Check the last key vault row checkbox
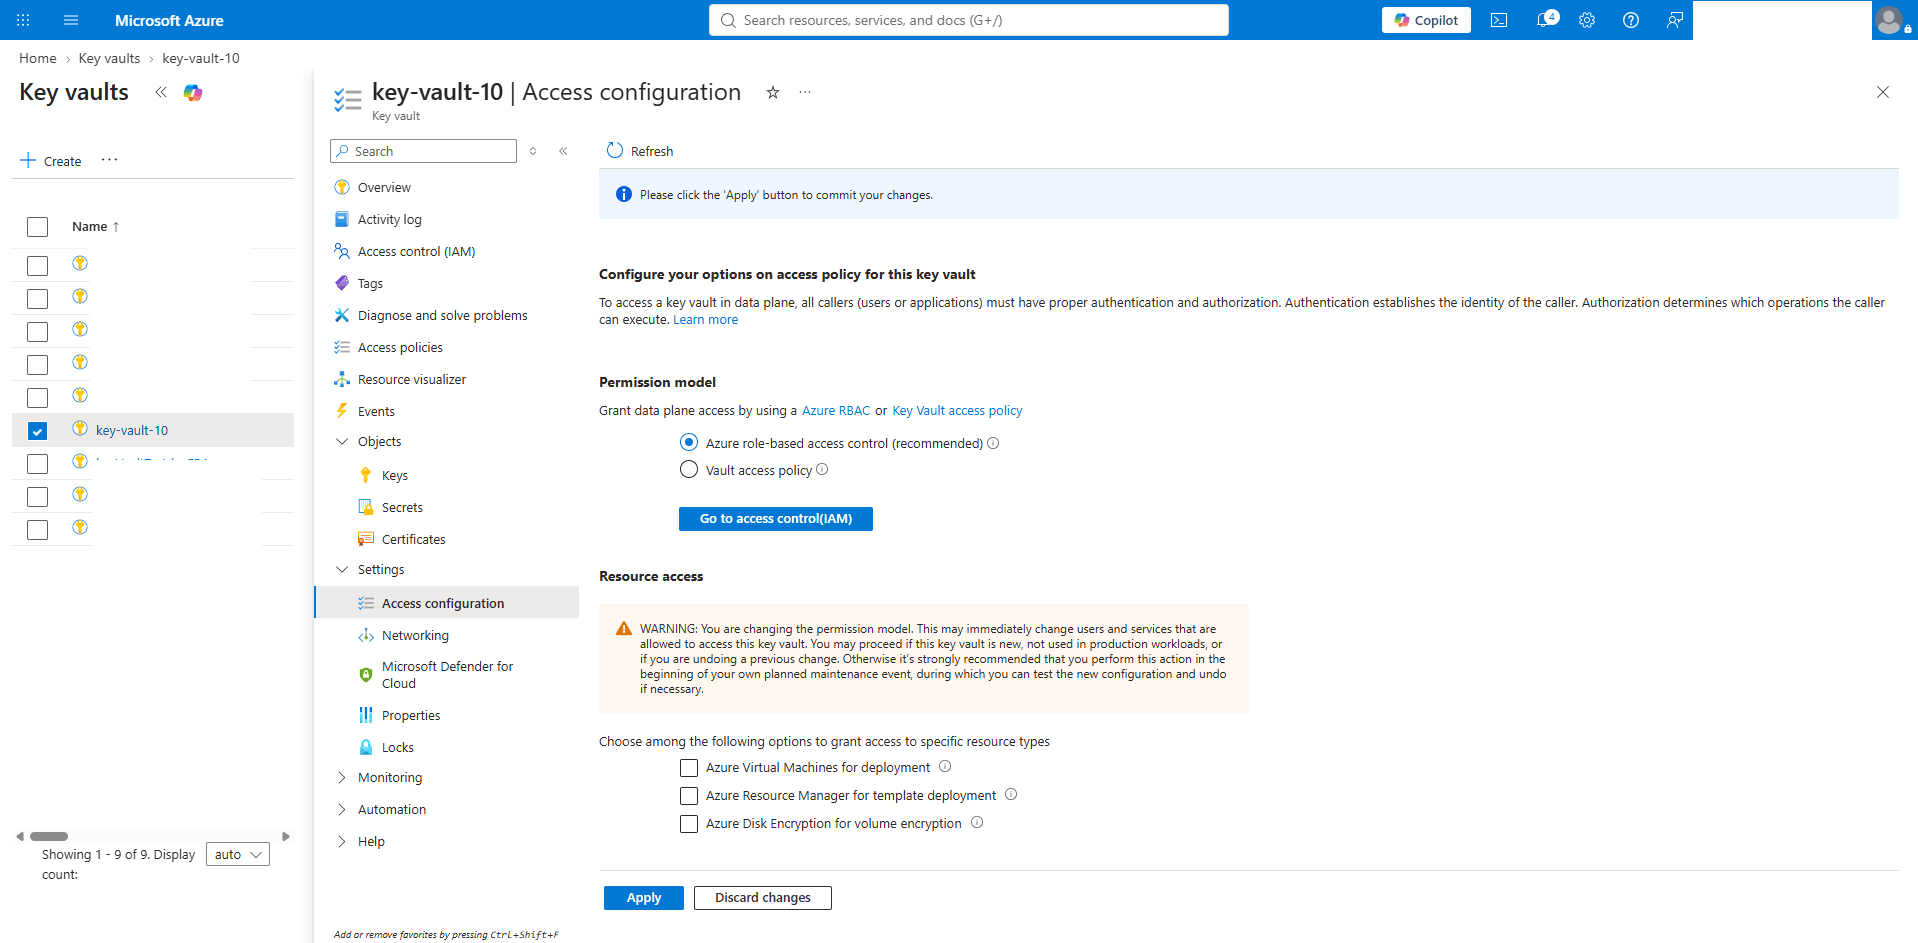 [37, 530]
